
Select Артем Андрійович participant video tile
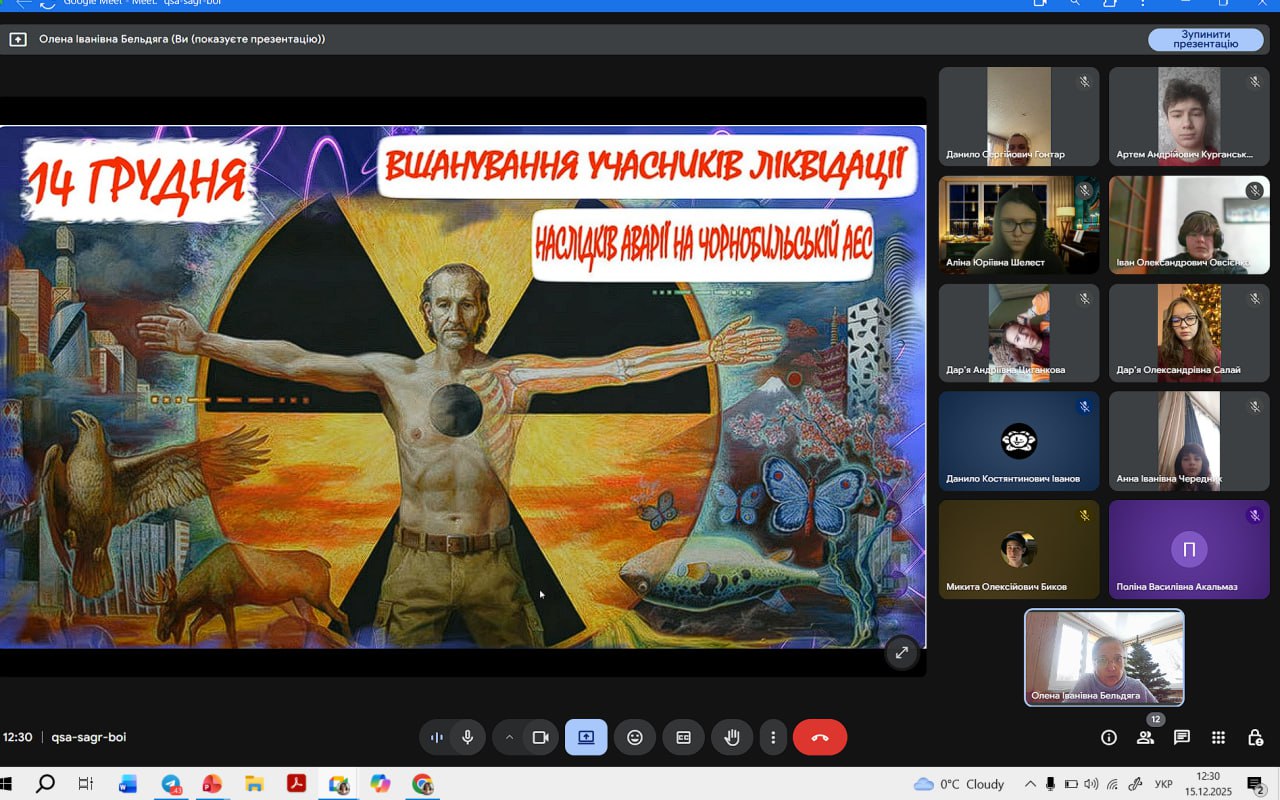coord(1189,116)
